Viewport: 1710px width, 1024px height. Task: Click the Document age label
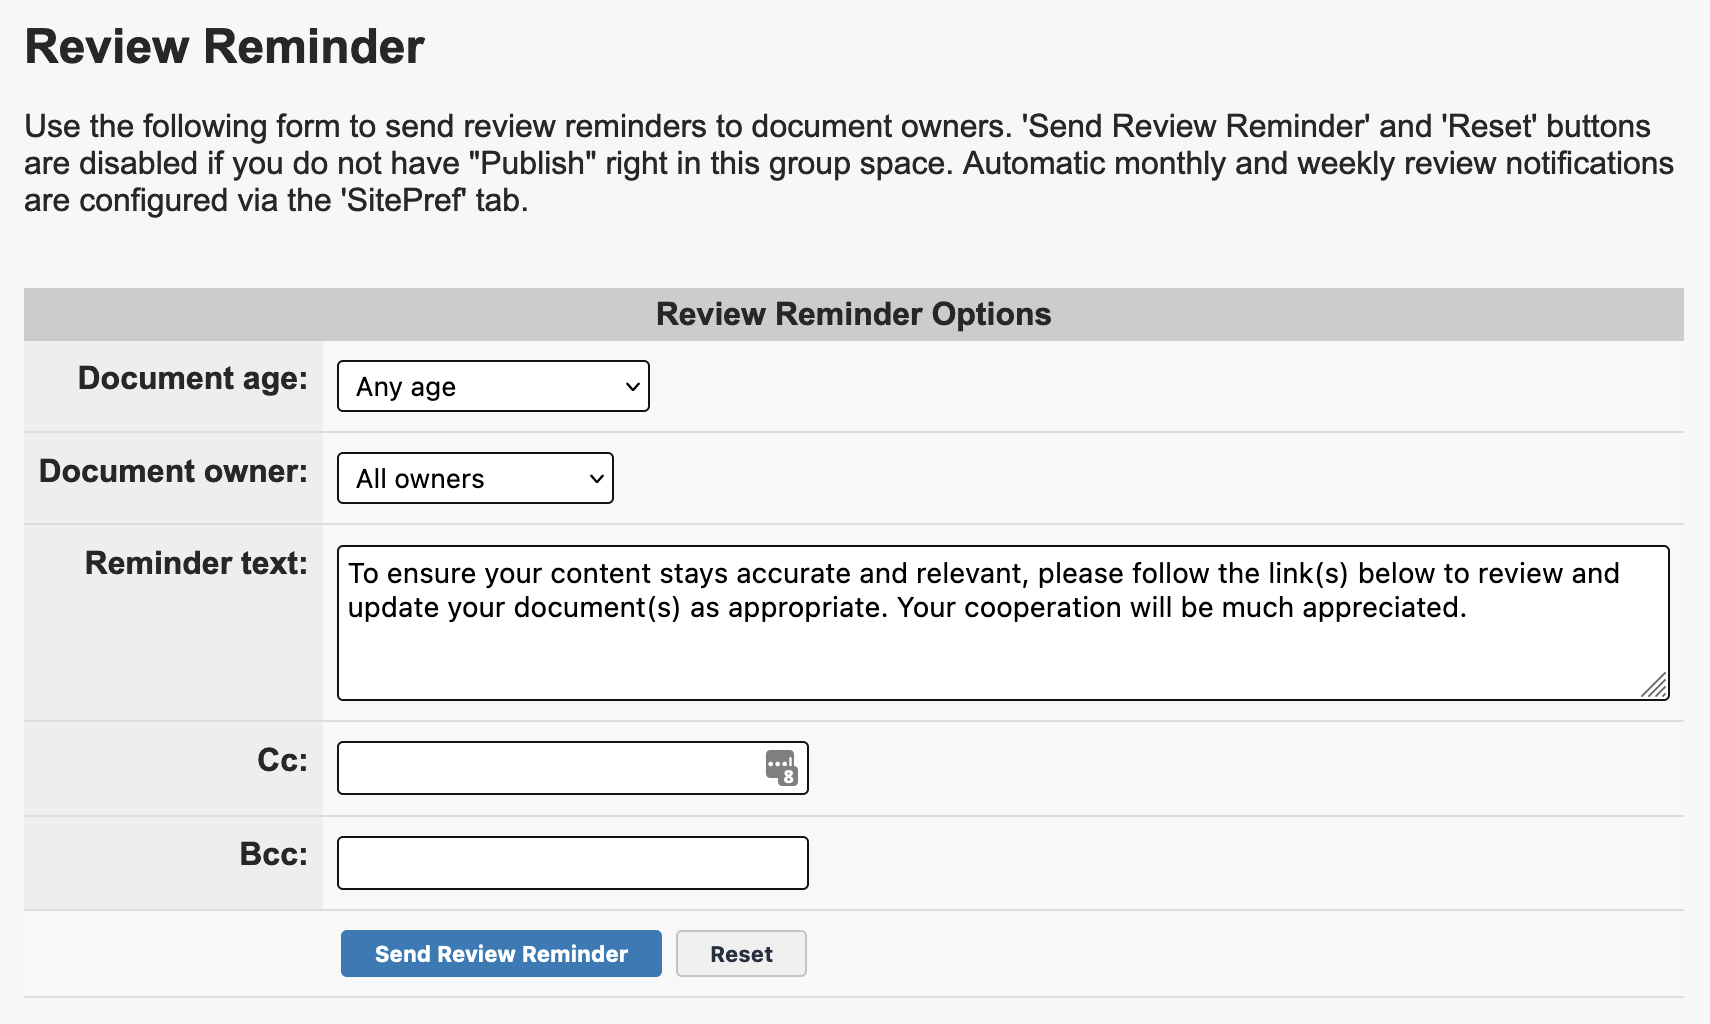[x=193, y=378]
